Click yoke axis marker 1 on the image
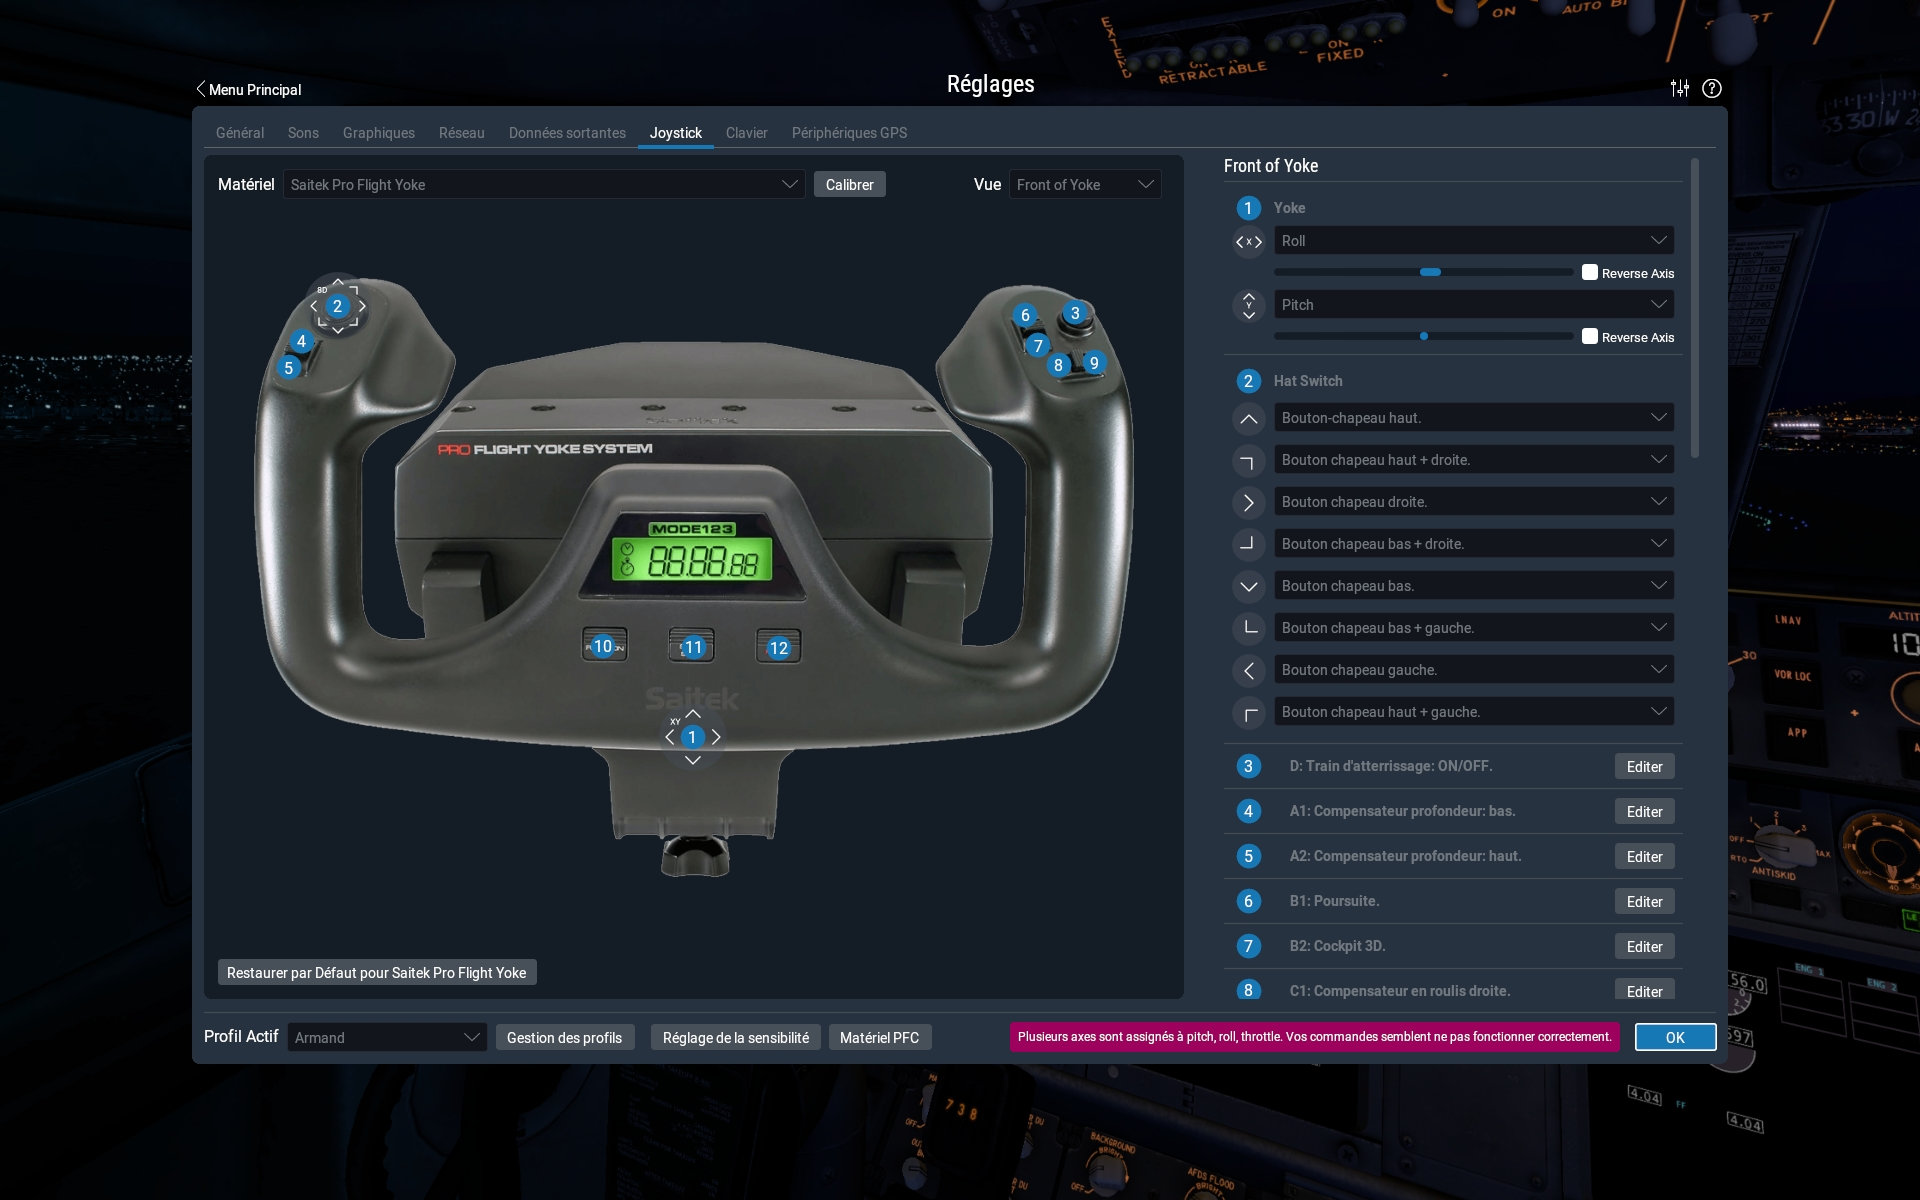Viewport: 1920px width, 1200px height. click(x=692, y=737)
